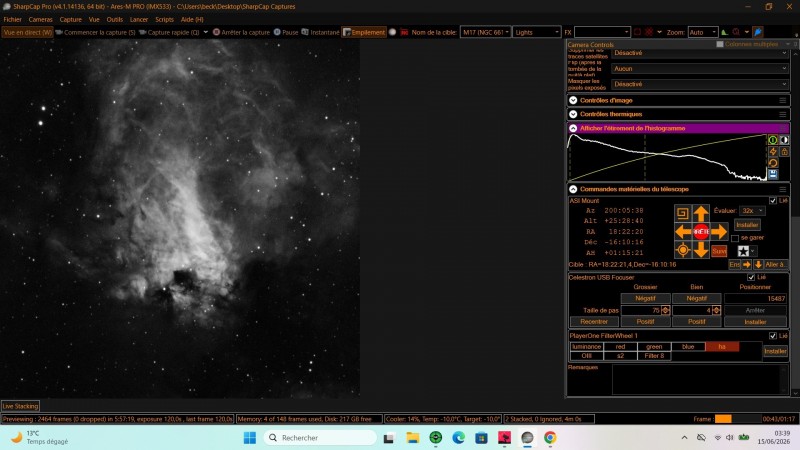Open the Zoom Auto dropdown

tap(703, 32)
